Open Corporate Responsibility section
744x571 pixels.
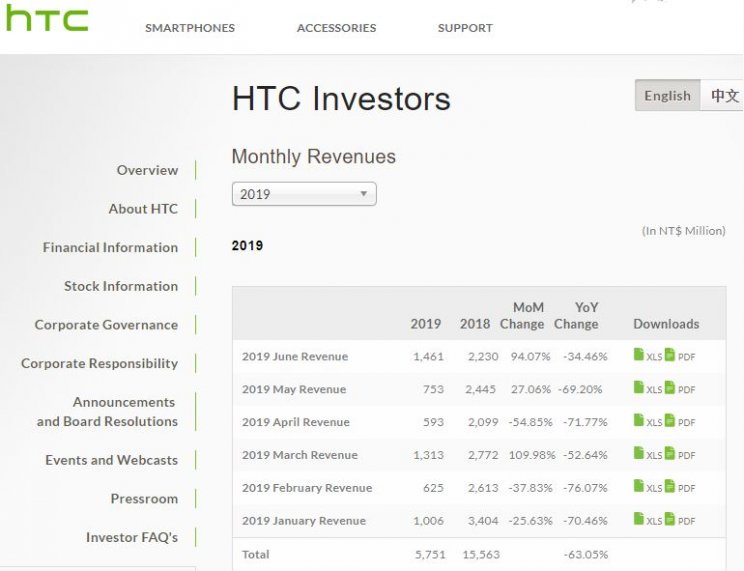pos(100,364)
